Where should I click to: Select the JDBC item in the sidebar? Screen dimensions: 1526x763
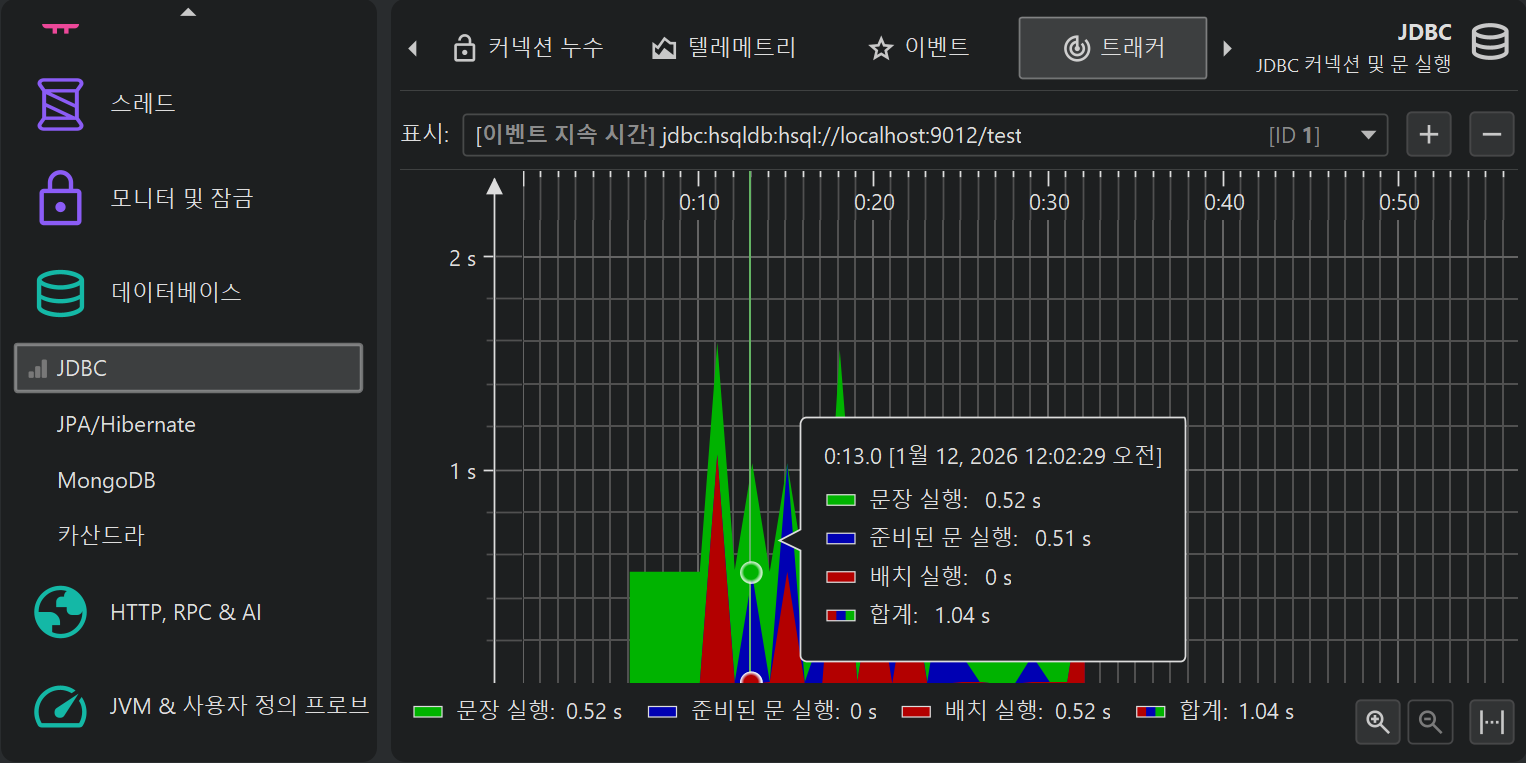coord(188,368)
